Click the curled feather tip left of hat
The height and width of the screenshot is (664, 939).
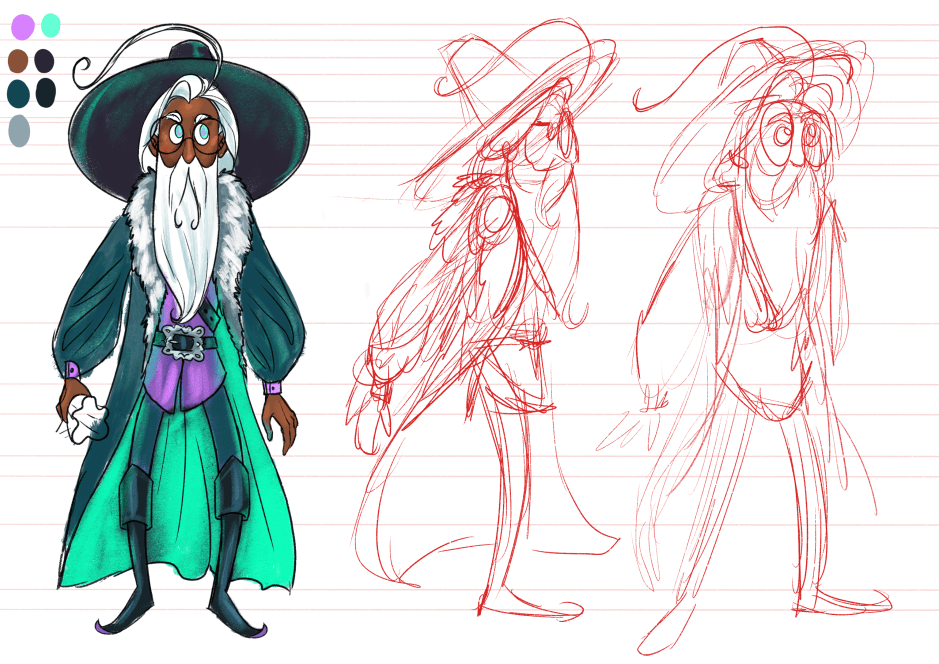[81, 69]
